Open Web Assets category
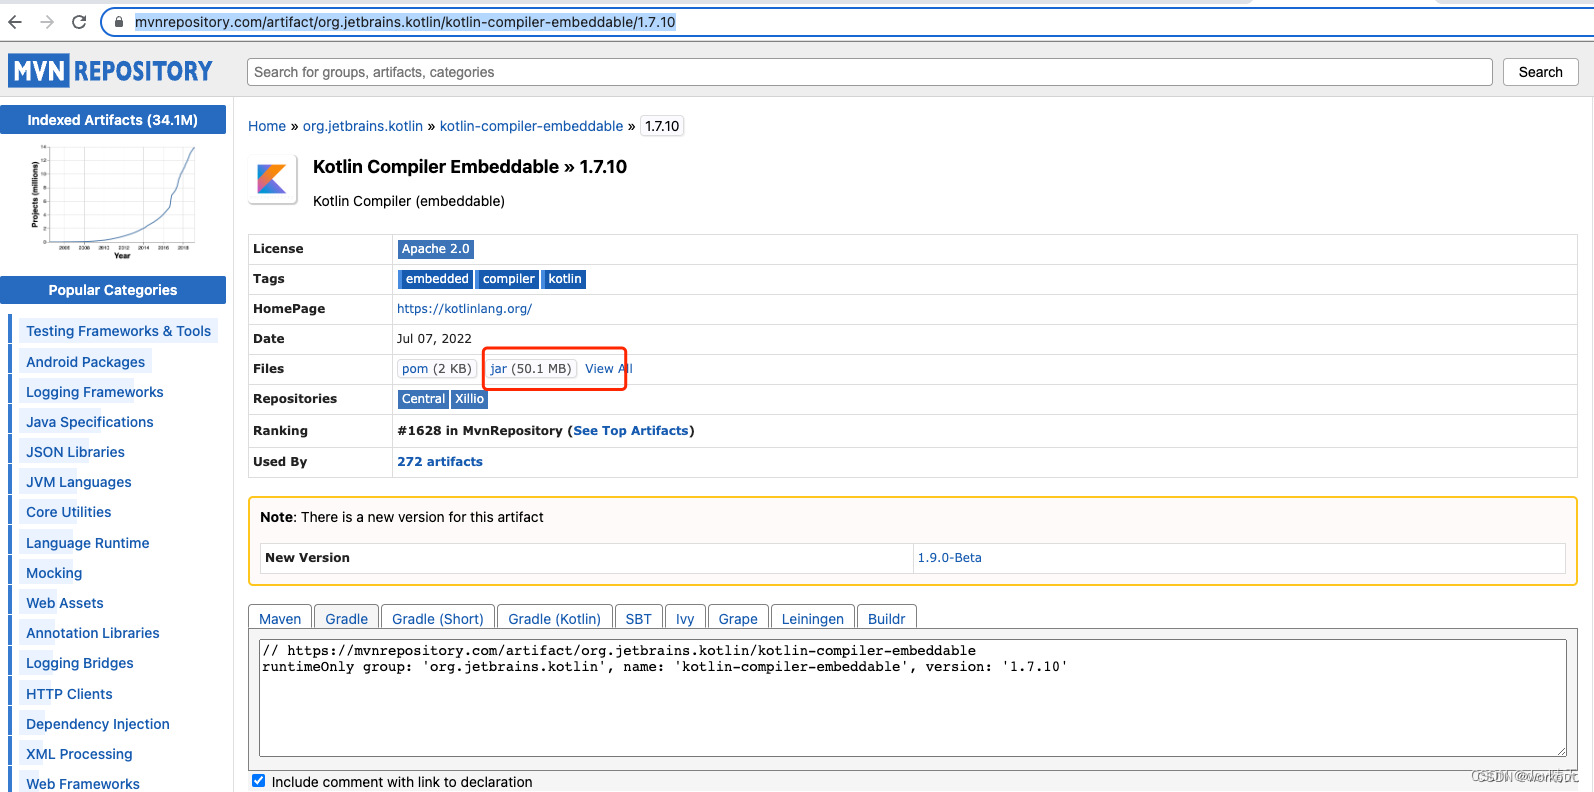The width and height of the screenshot is (1594, 792). [x=64, y=603]
